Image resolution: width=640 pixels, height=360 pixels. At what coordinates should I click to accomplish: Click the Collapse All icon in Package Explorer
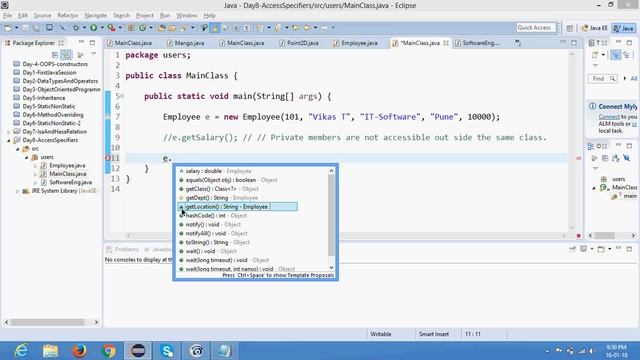click(x=55, y=54)
